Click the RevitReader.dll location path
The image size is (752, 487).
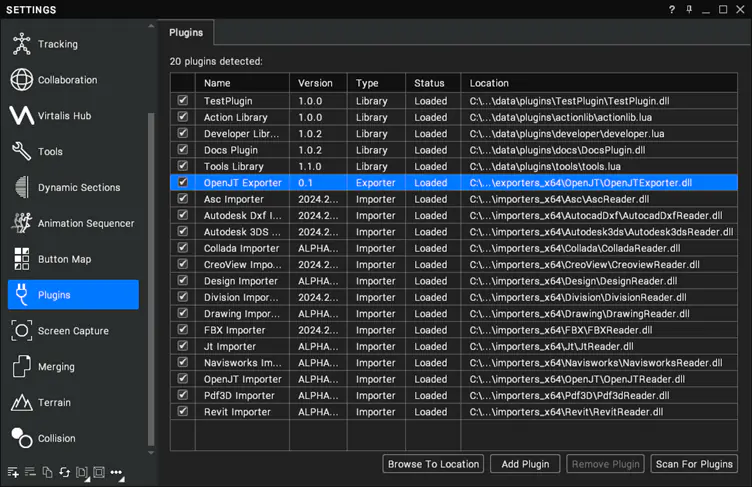click(x=566, y=412)
